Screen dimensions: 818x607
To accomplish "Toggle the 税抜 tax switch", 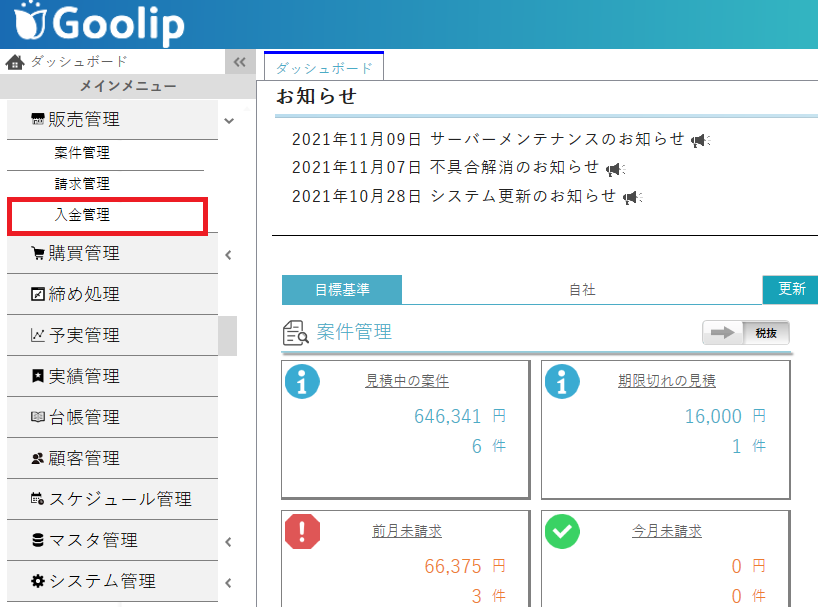I will [x=745, y=333].
